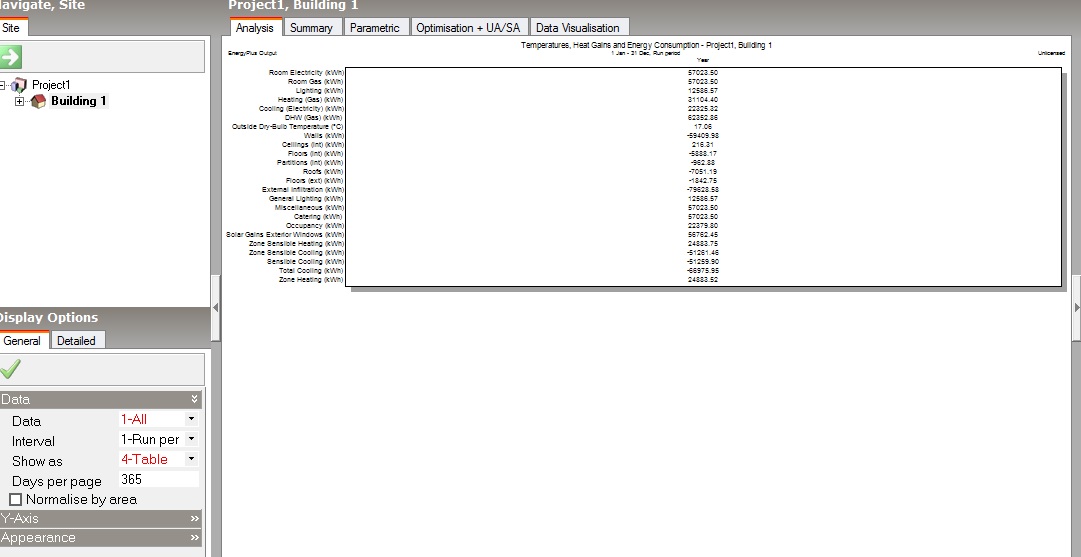Click the EnergyPlus Output label
This screenshot has width=1081, height=557.
coord(252,53)
